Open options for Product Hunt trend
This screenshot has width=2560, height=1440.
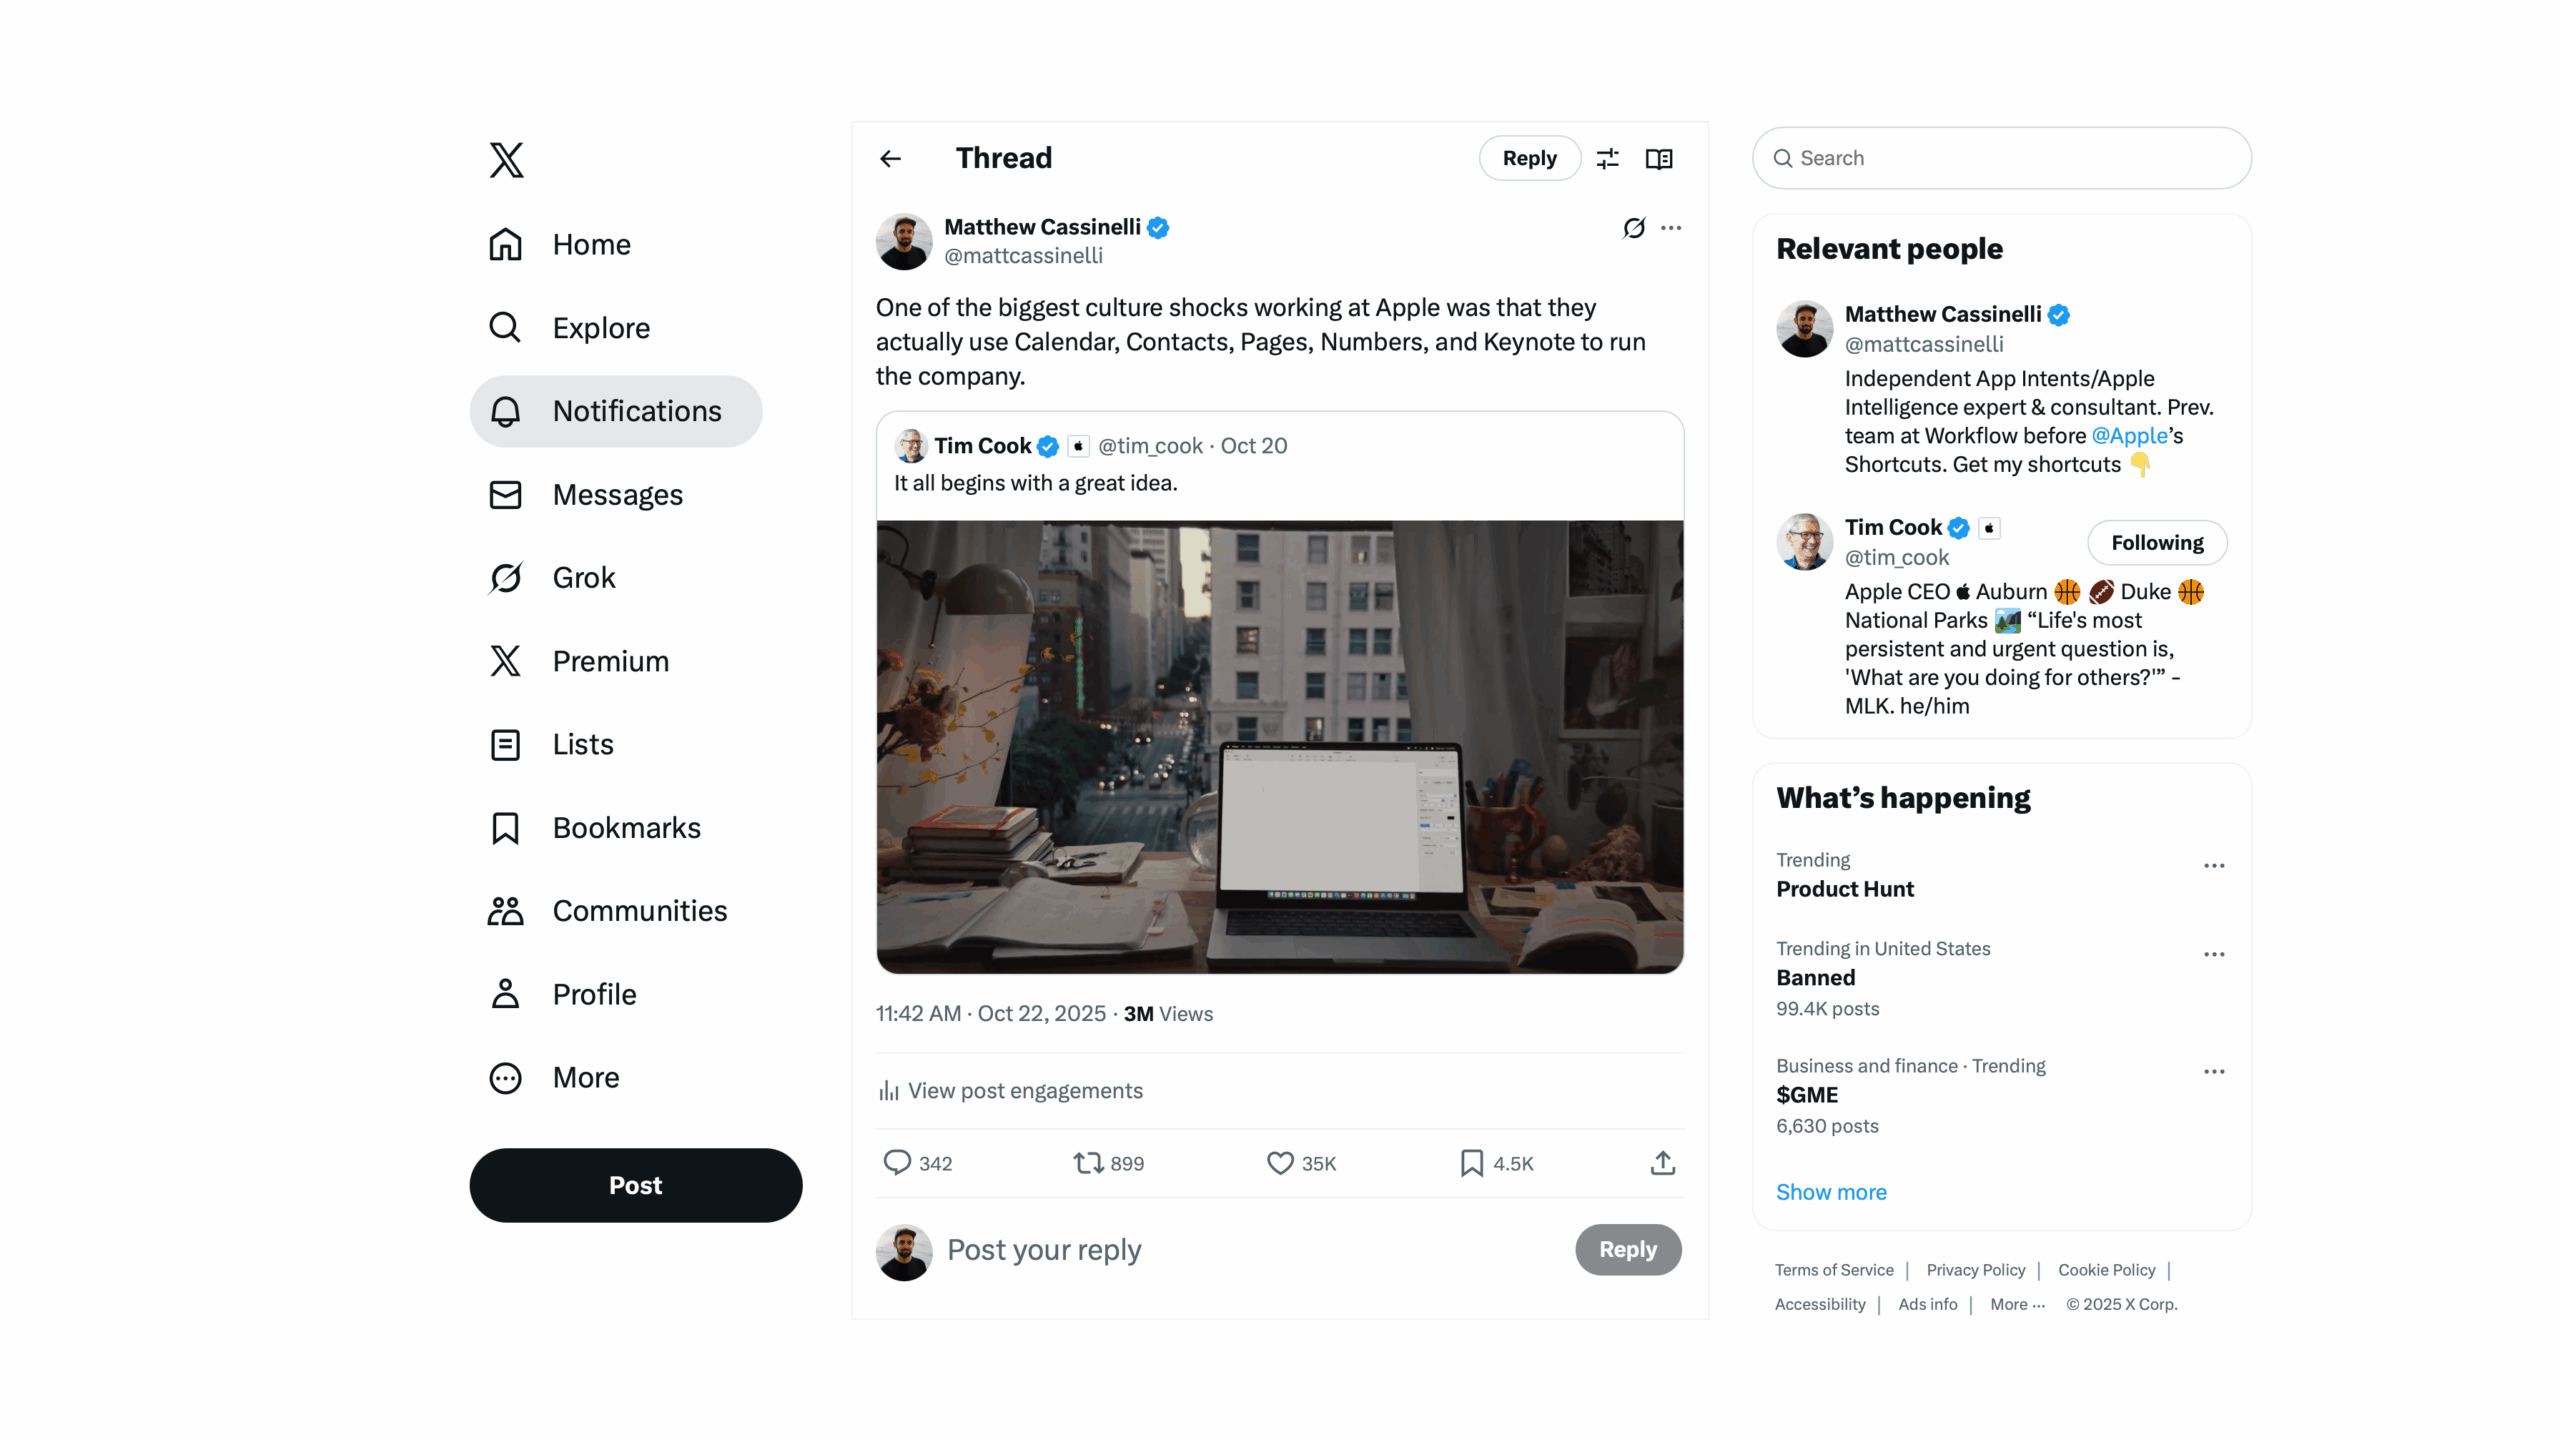coord(2214,866)
